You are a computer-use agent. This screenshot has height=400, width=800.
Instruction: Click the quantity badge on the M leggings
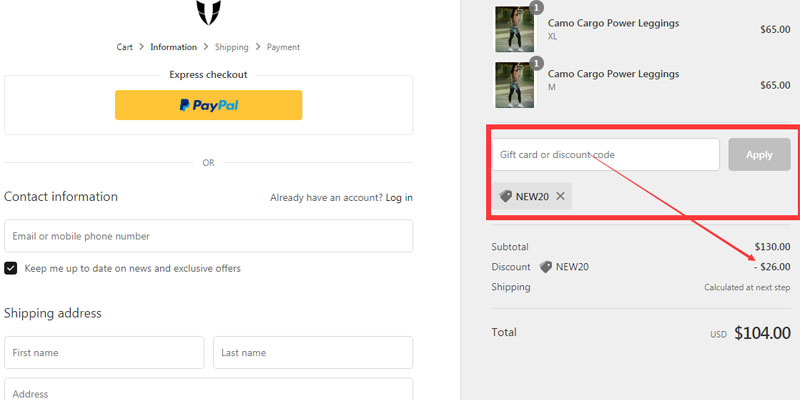537,63
